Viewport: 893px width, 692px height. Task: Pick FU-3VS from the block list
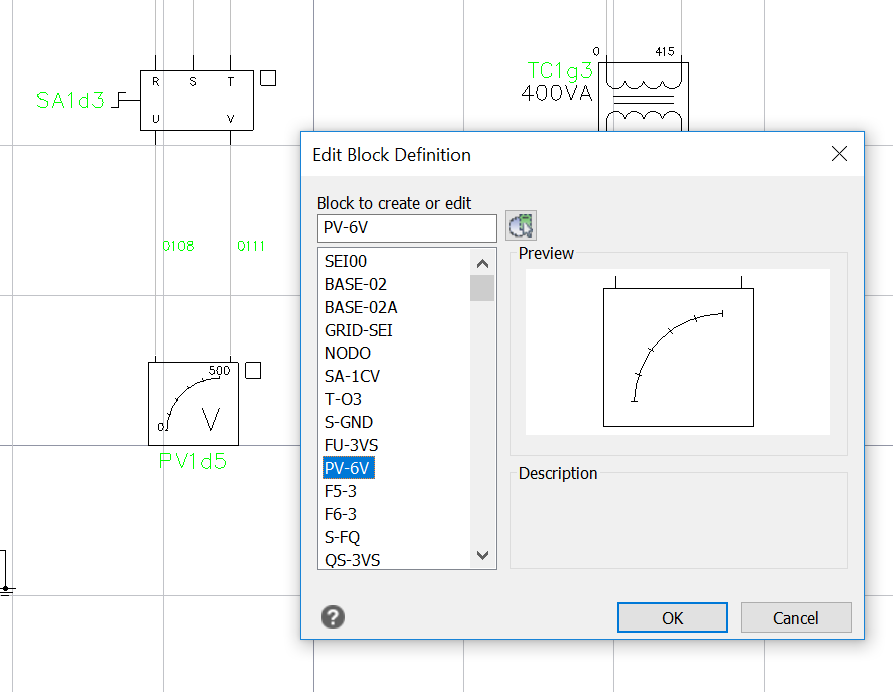[351, 445]
